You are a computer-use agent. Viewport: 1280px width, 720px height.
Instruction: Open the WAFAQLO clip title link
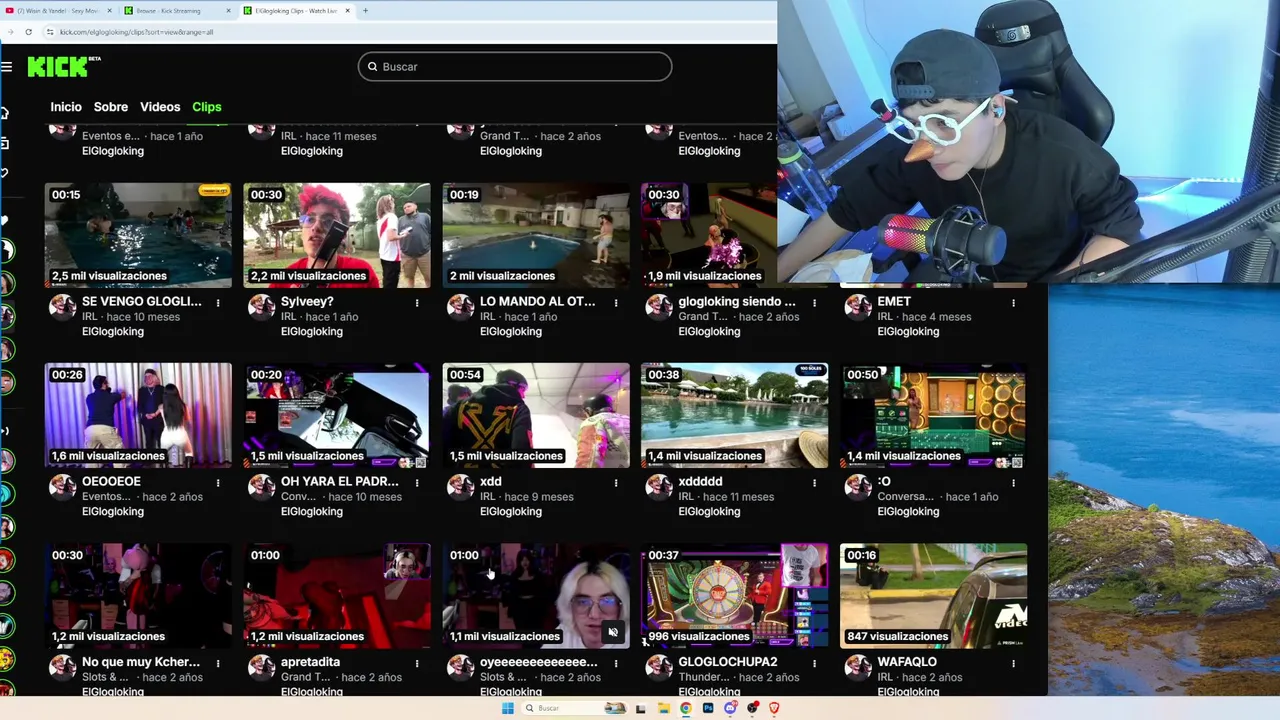[907, 662]
